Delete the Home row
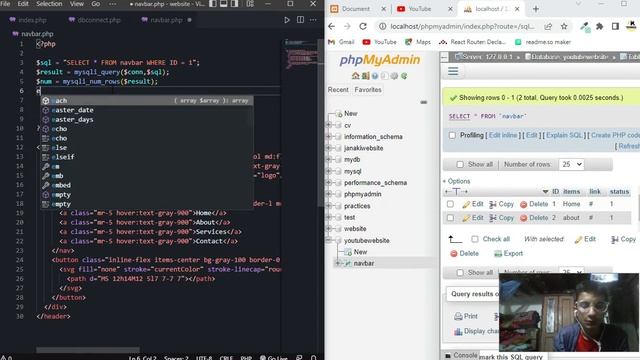Screen dimensions: 640x360 (534, 204)
